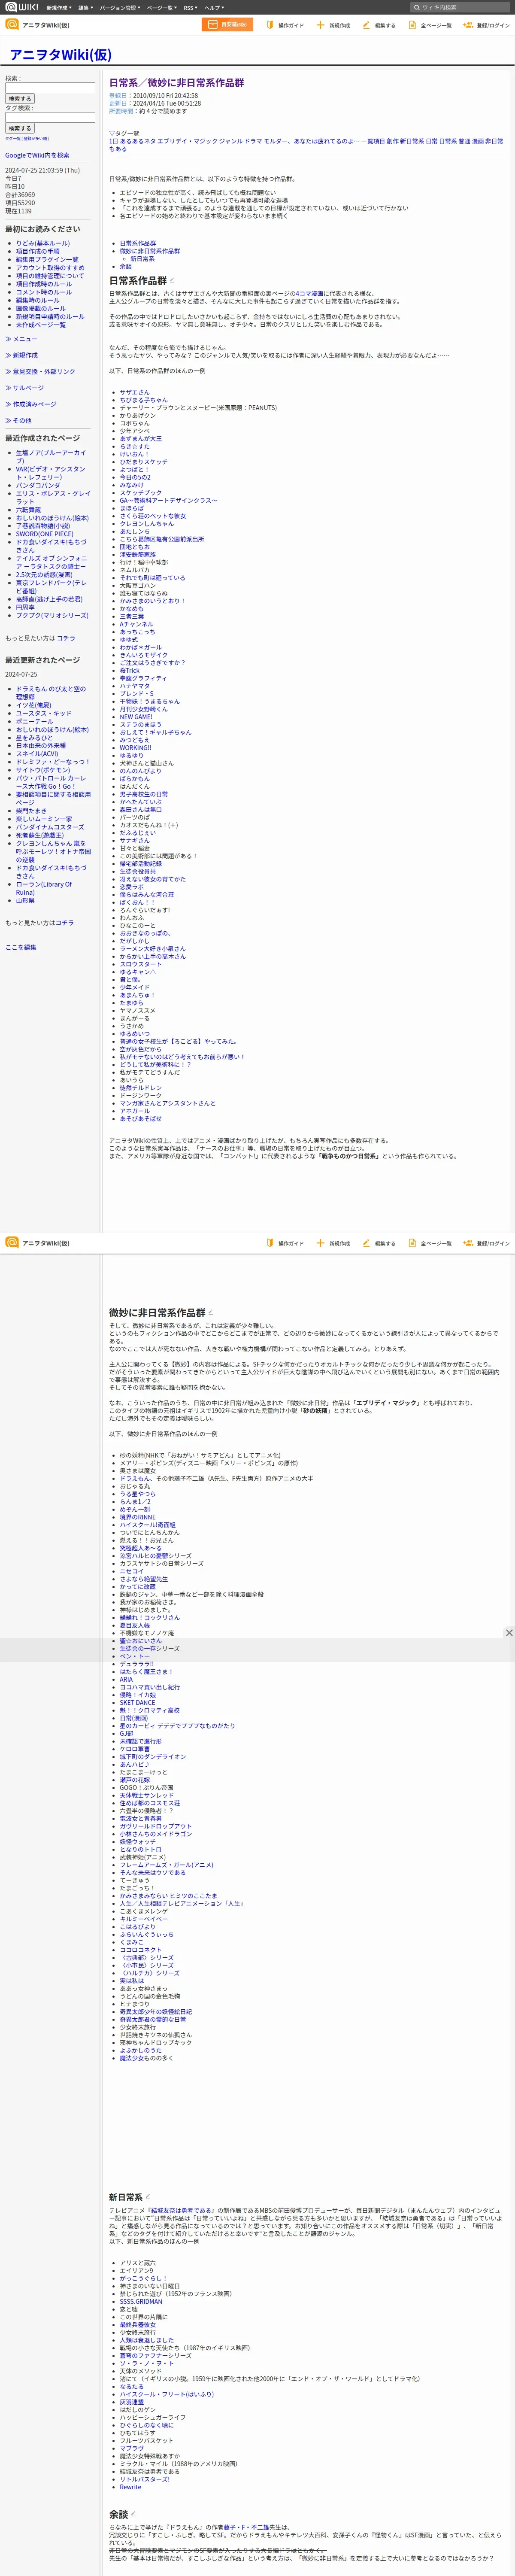Expand the その他 sidebar section

pos(18,420)
